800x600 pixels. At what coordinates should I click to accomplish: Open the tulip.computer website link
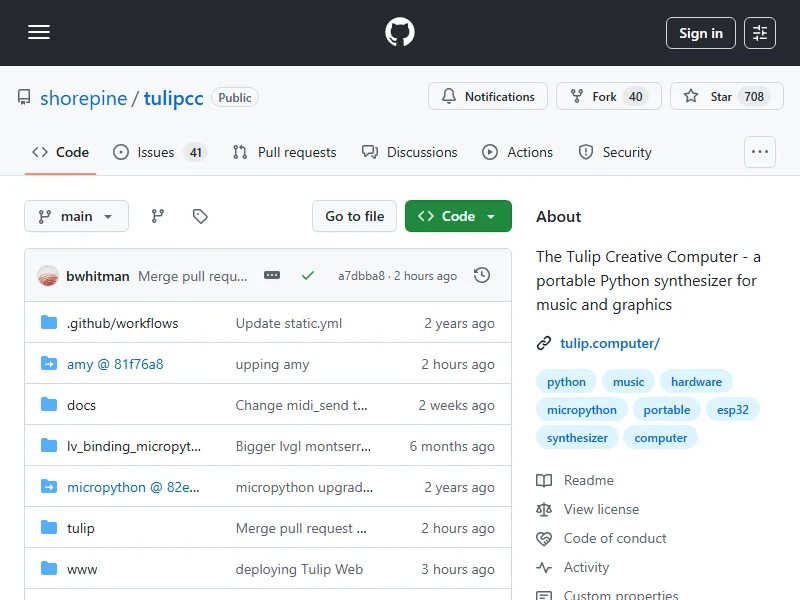click(x=609, y=343)
